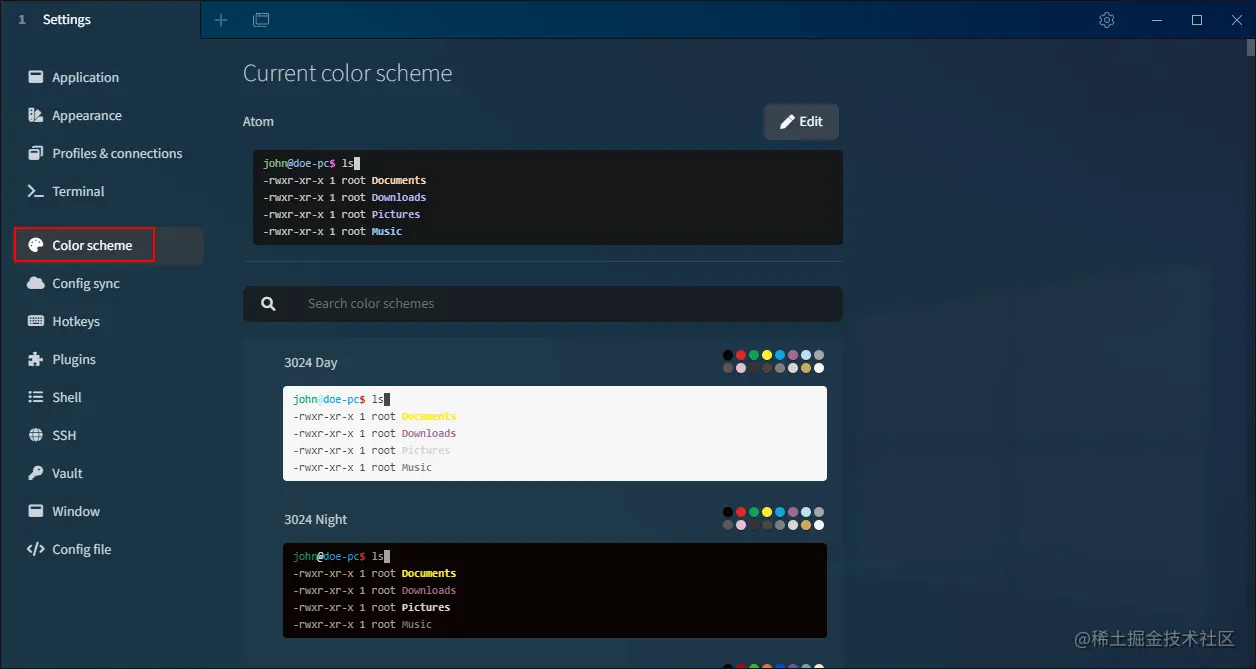The image size is (1256, 669).
Task: Click the Color scheme palette icon
Action: pos(35,245)
